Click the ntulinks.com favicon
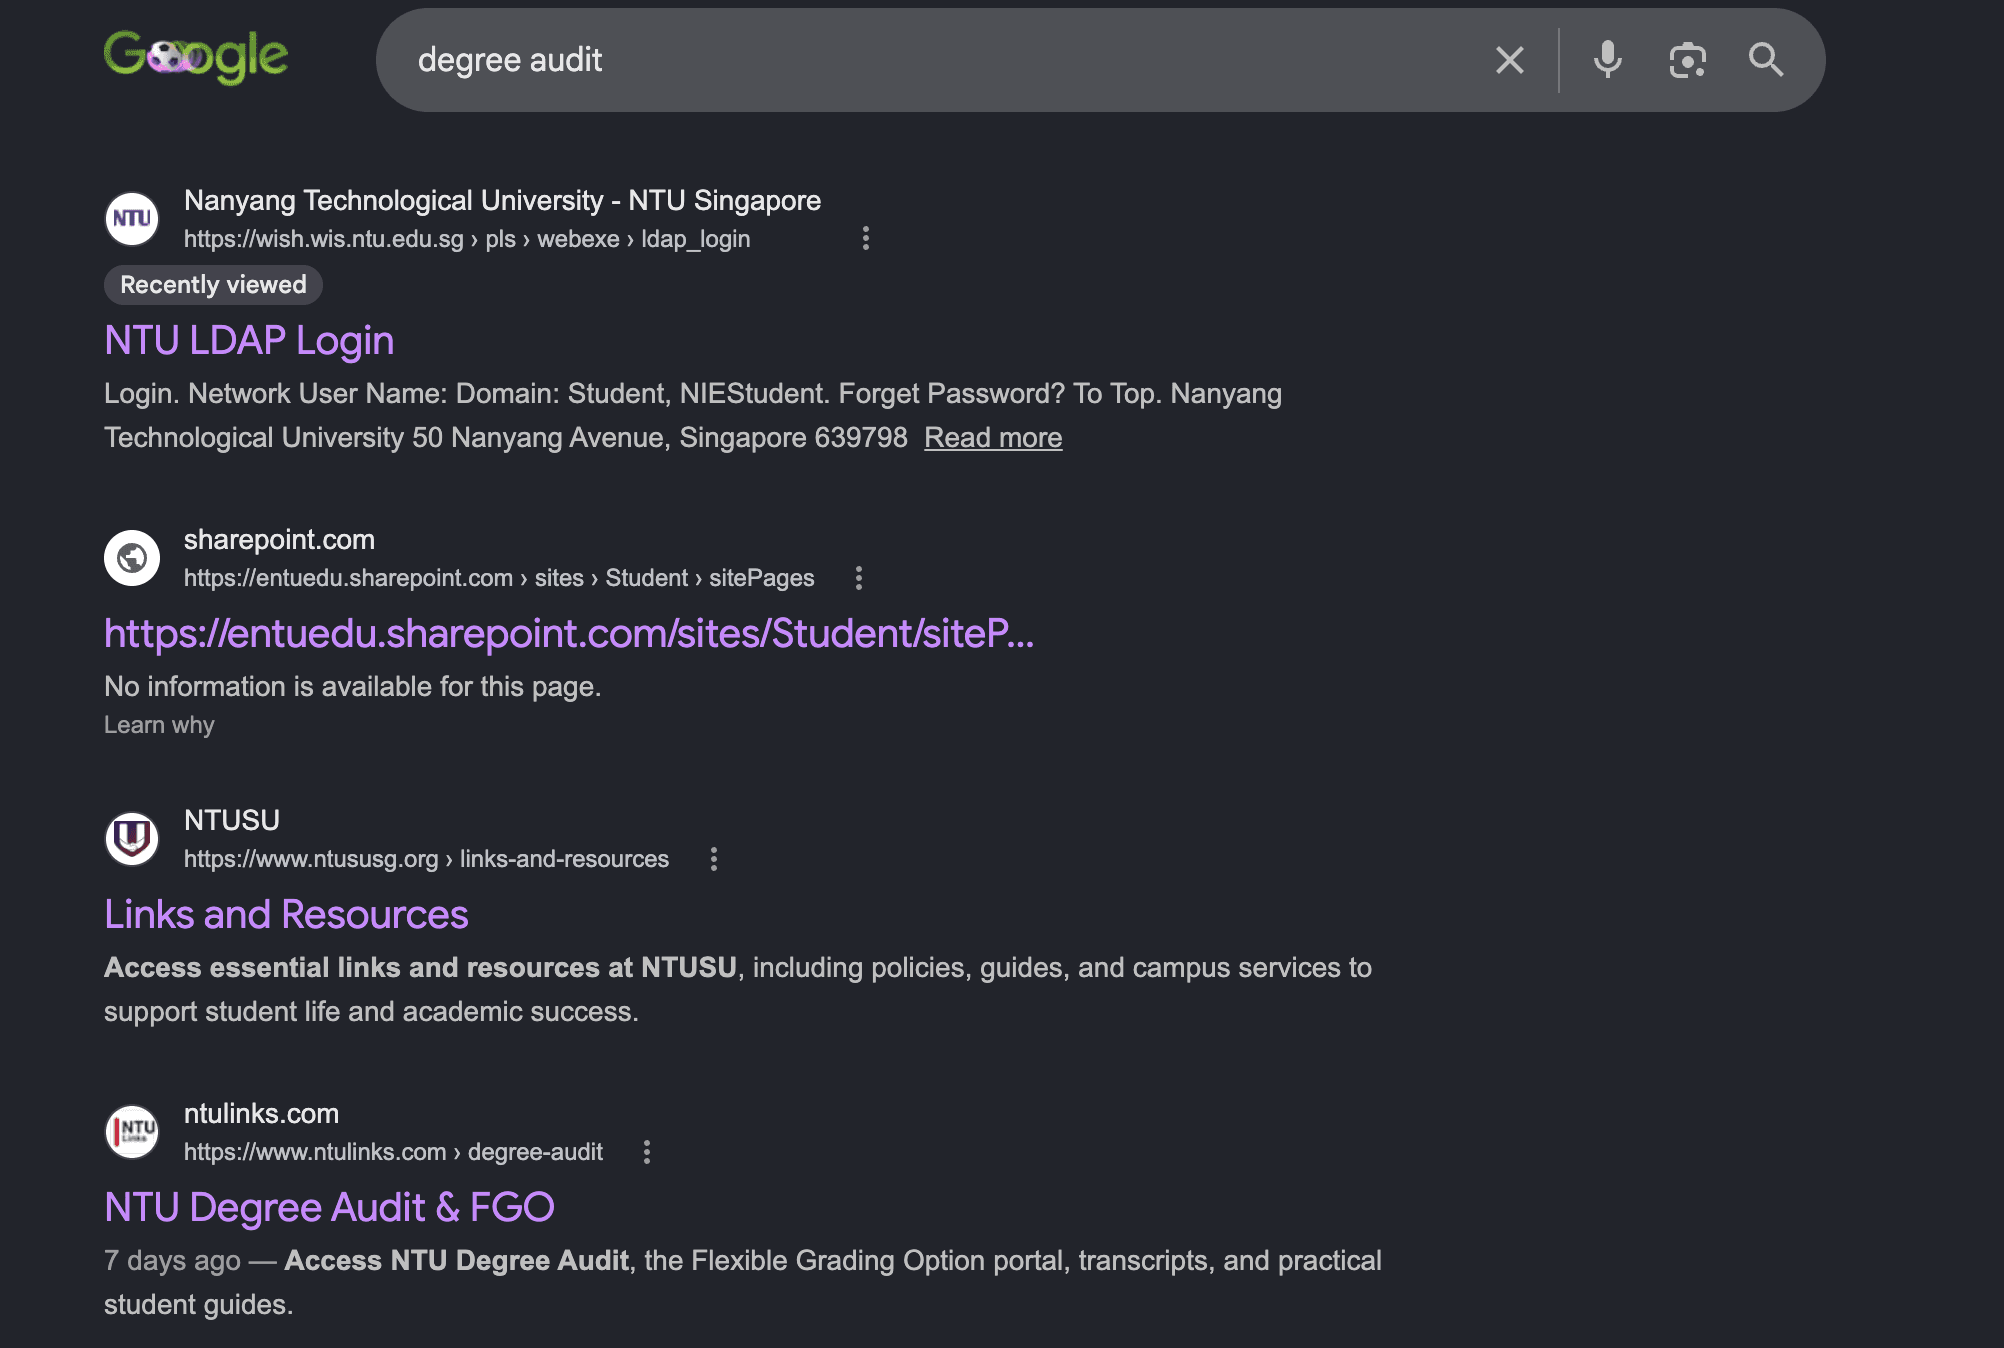 [x=132, y=1132]
